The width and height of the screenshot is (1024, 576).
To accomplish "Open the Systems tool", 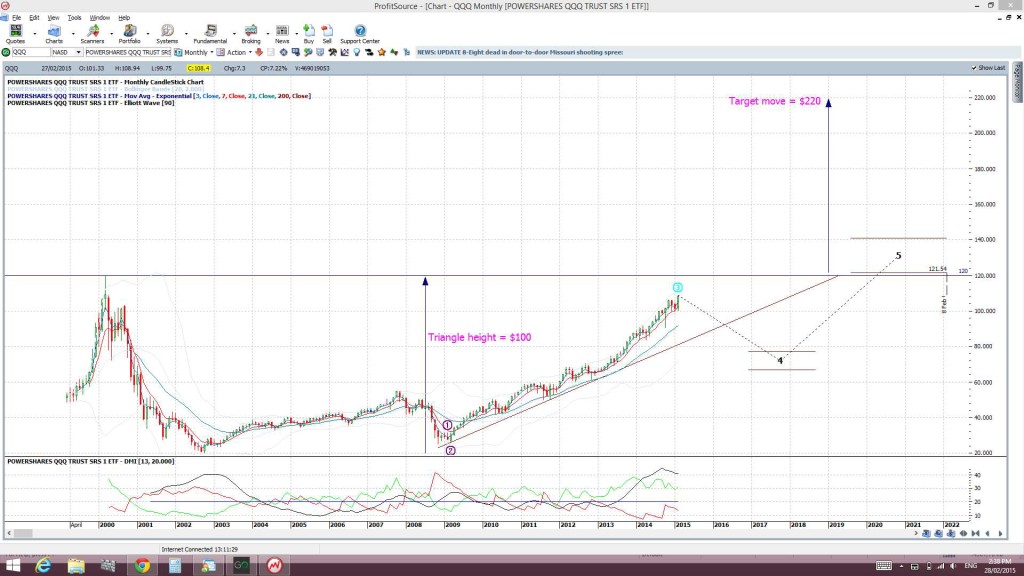I will tap(167, 33).
